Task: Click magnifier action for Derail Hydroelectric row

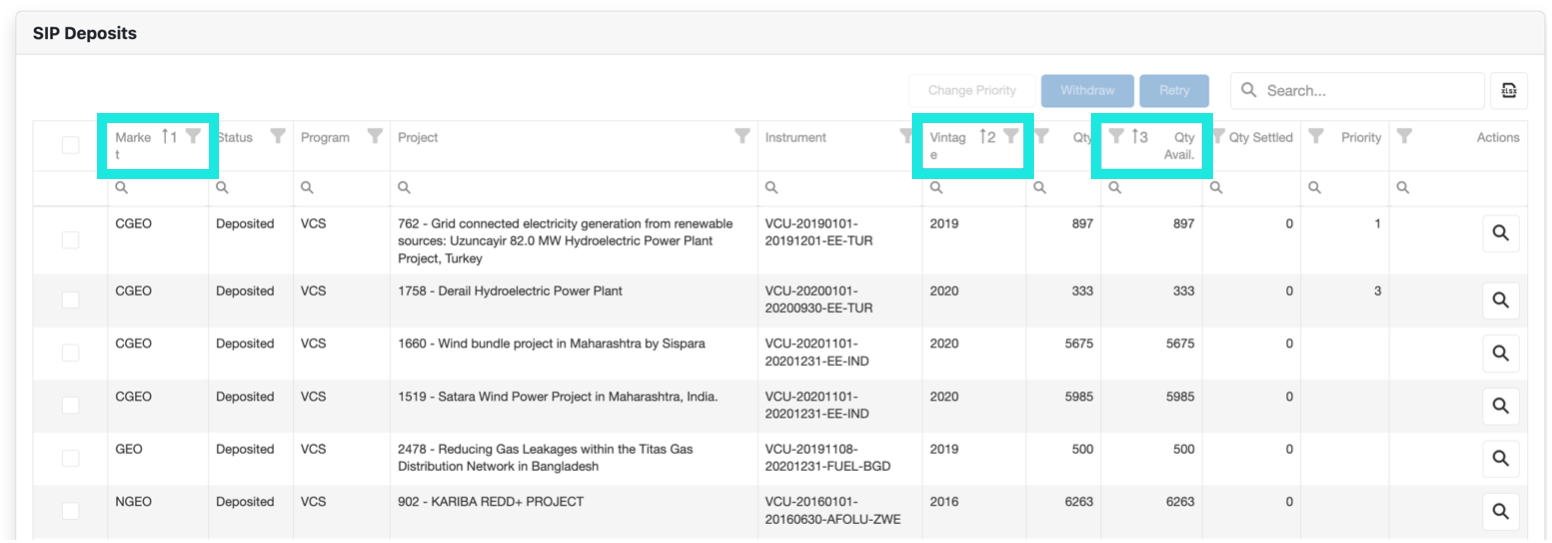Action: coord(1500,300)
